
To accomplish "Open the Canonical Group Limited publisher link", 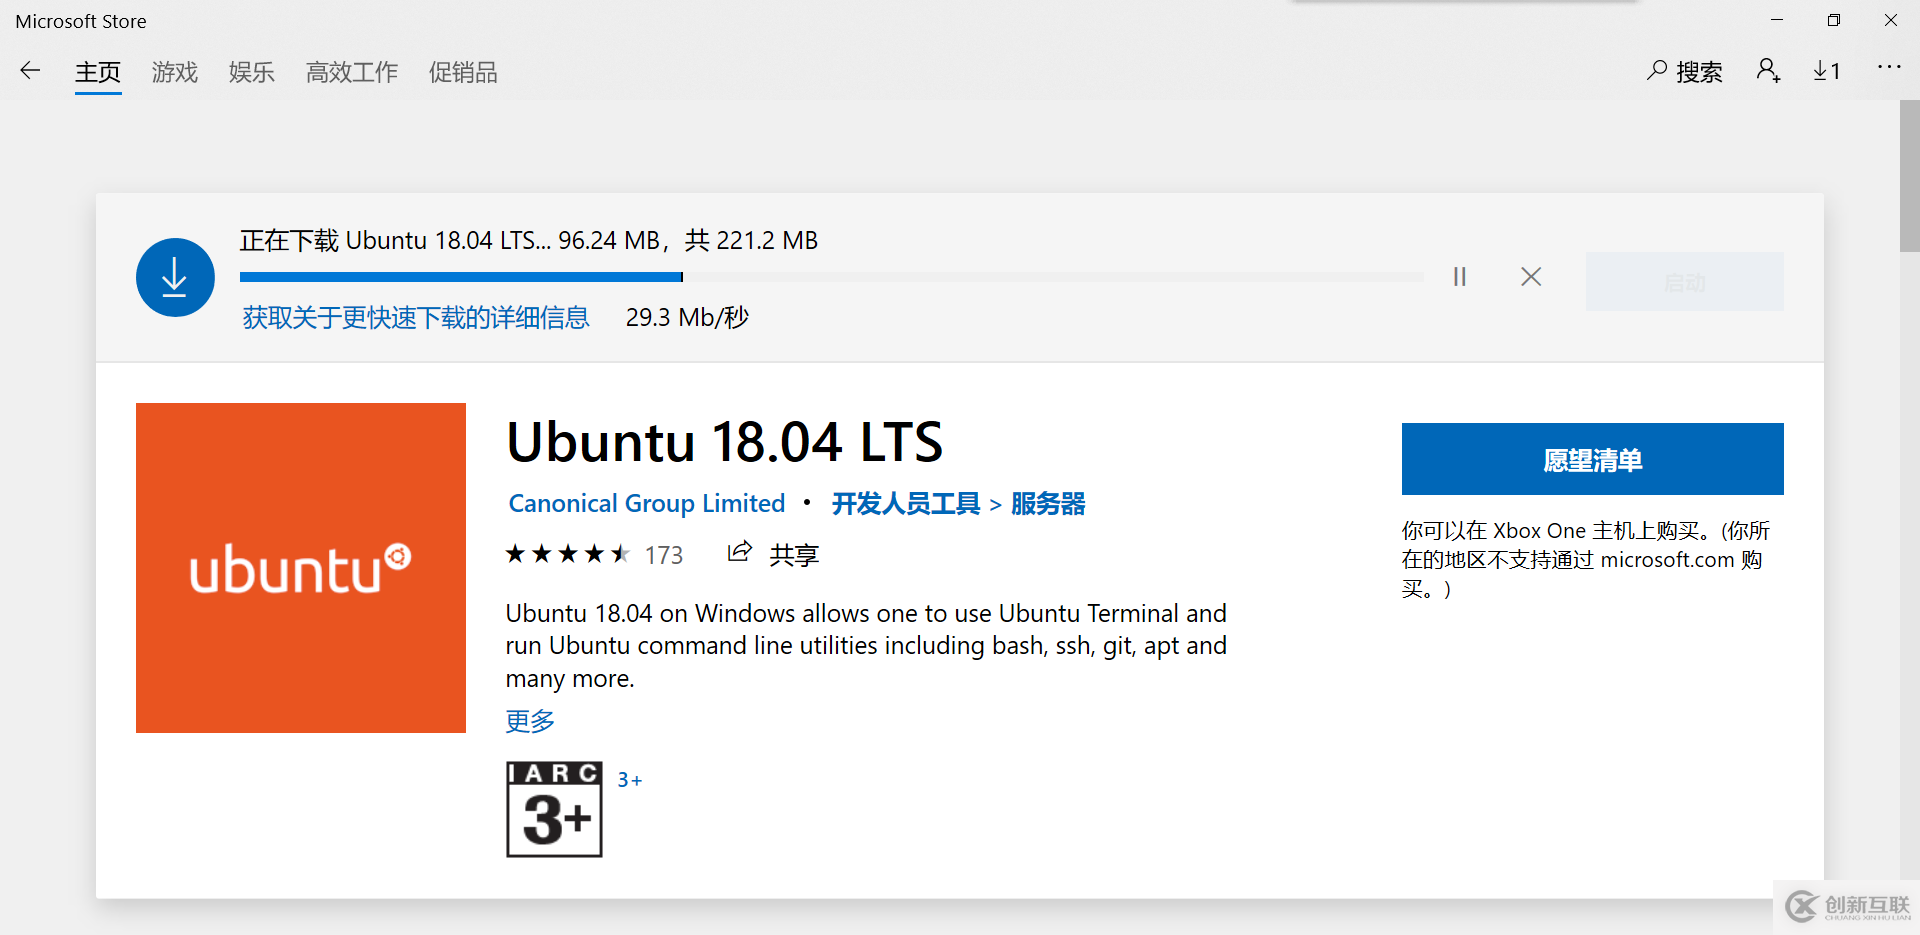I will 647,503.
